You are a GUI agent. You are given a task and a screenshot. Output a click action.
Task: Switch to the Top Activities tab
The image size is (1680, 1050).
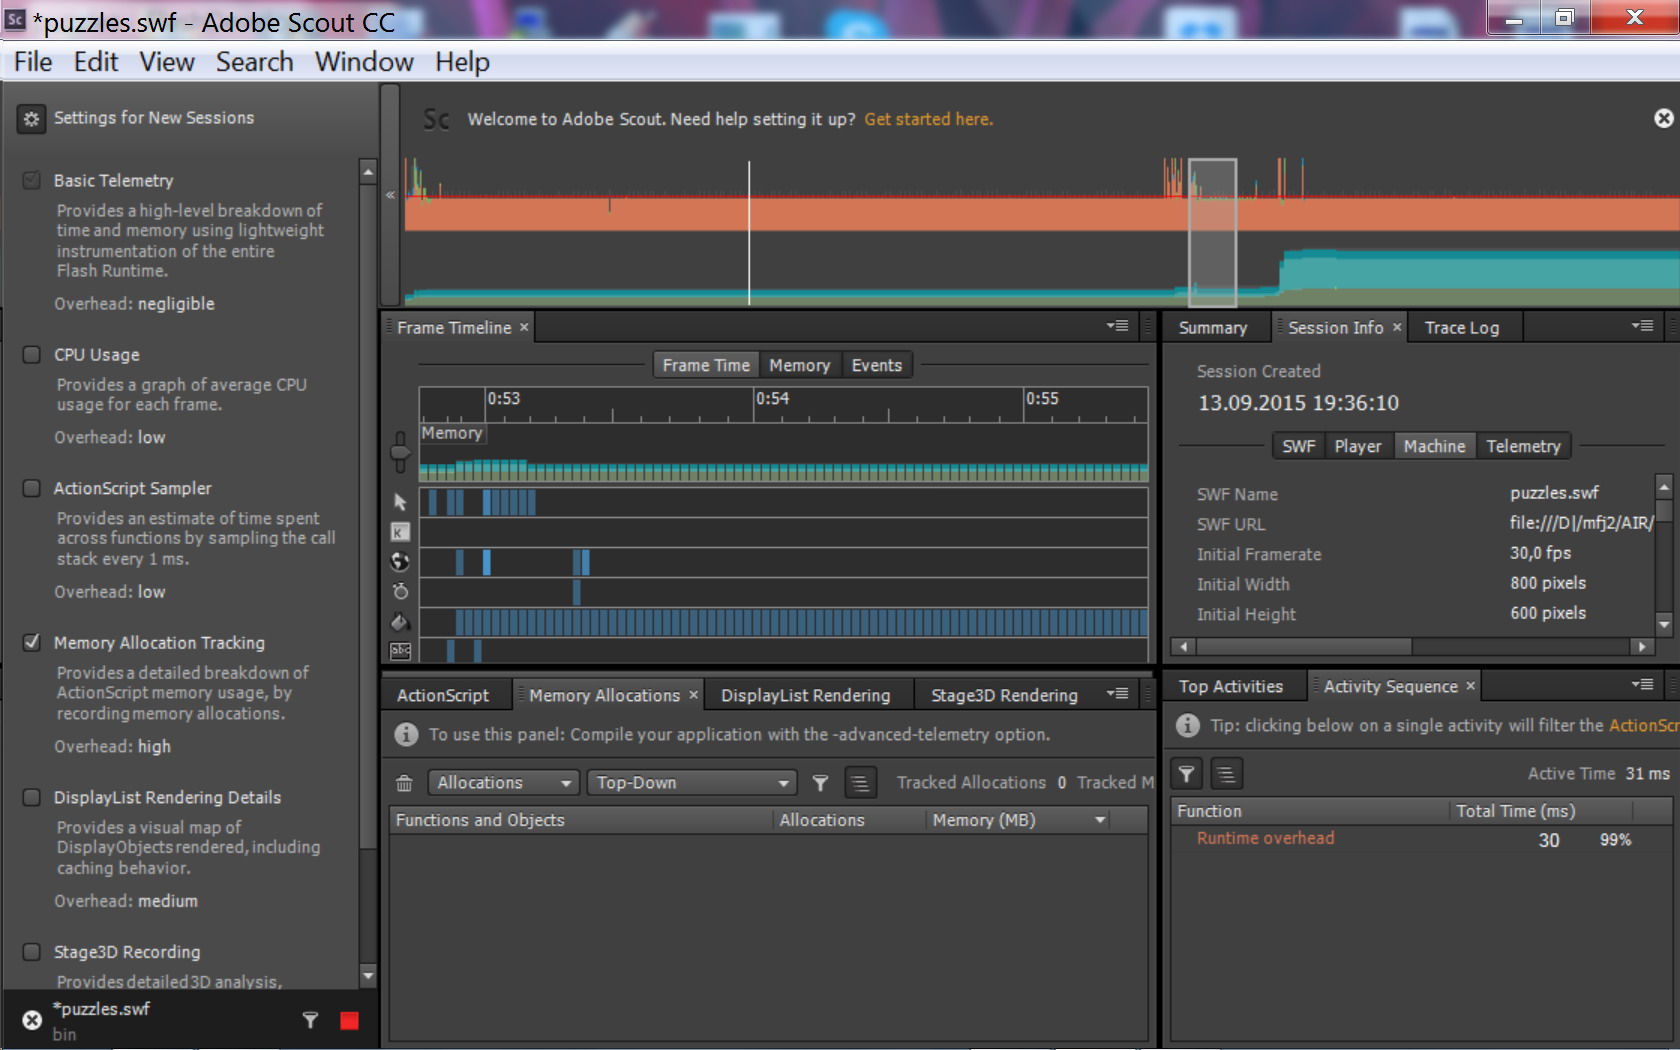1231,687
